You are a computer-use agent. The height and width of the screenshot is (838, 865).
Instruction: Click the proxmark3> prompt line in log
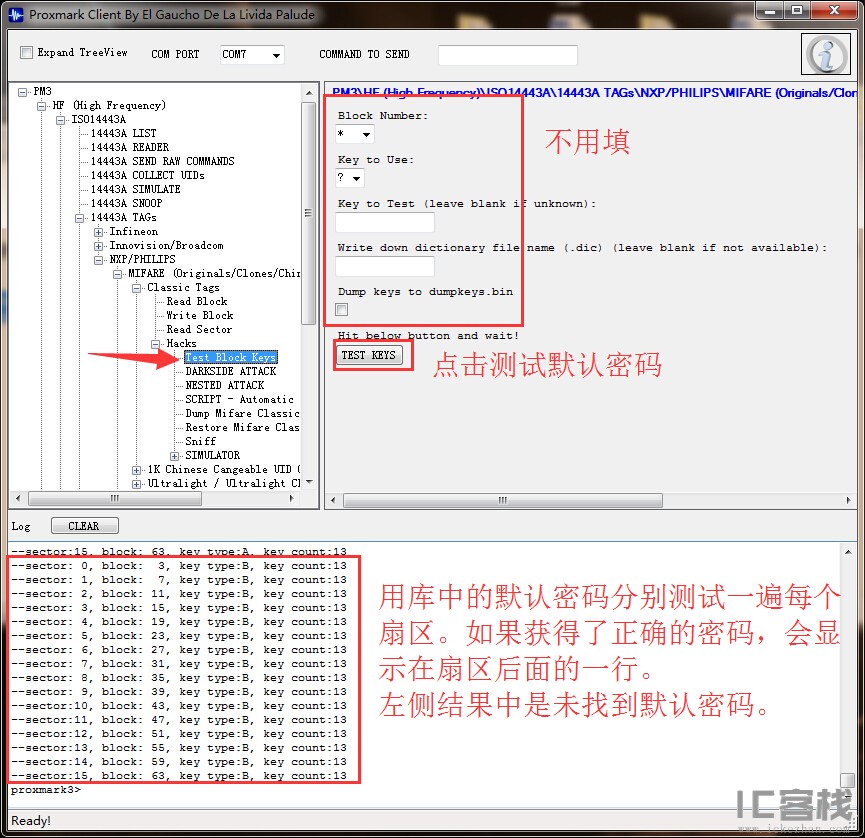(46, 790)
